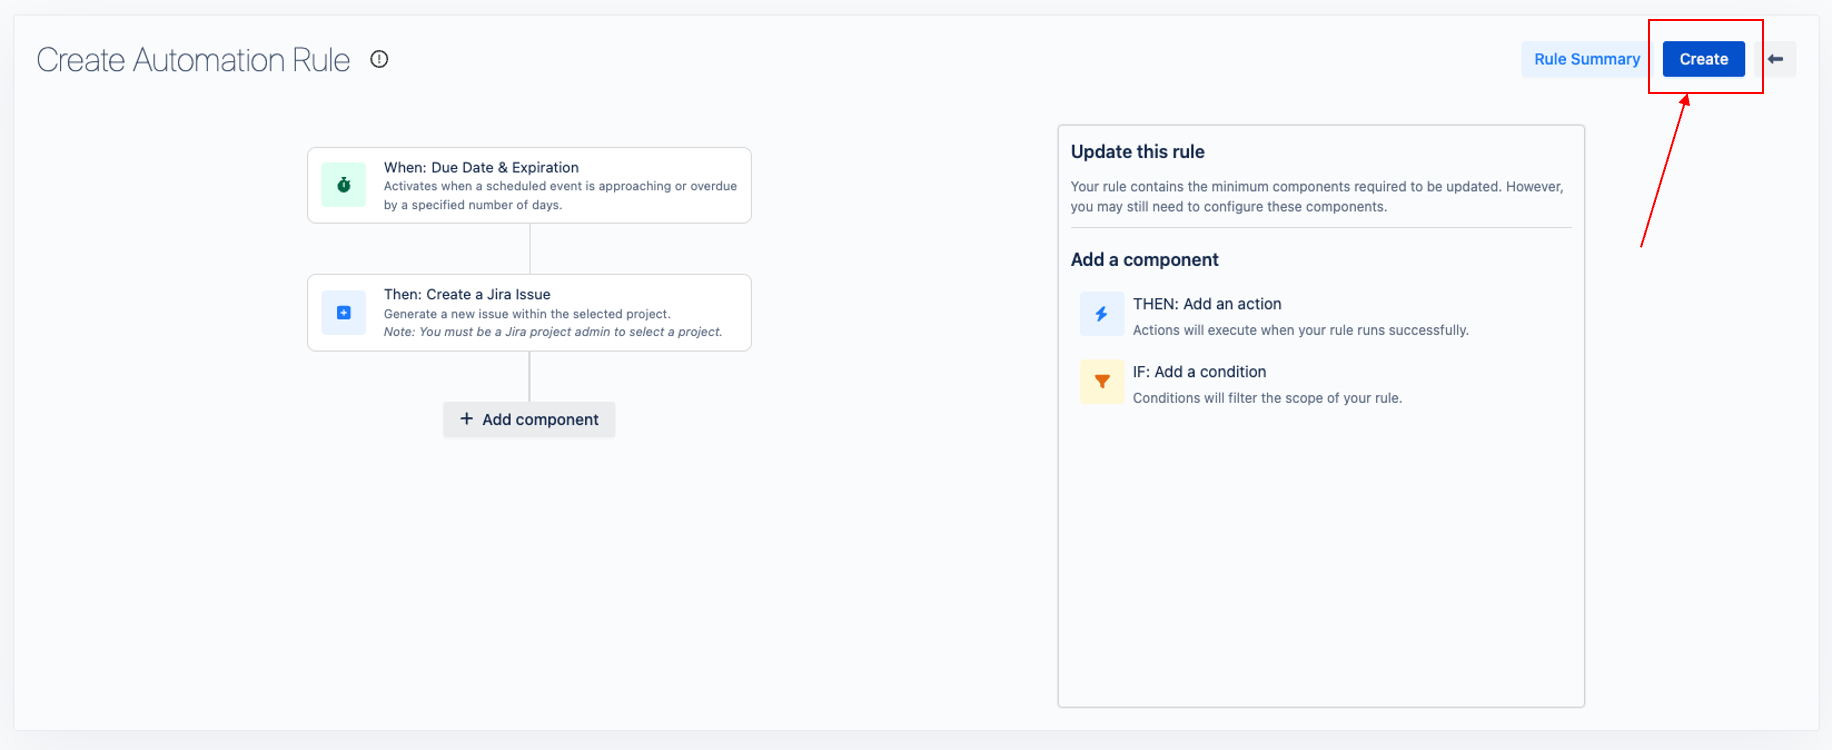Choose 'THEN: Add an action' option

click(x=1206, y=304)
